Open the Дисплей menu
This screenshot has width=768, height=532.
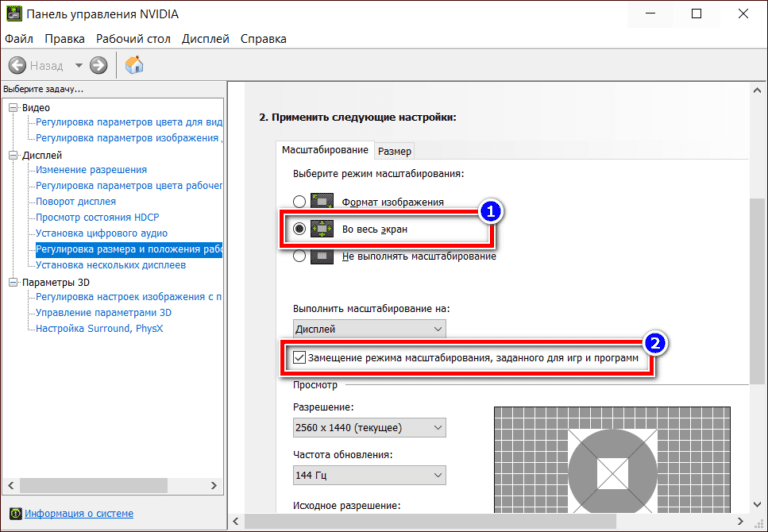(205, 39)
